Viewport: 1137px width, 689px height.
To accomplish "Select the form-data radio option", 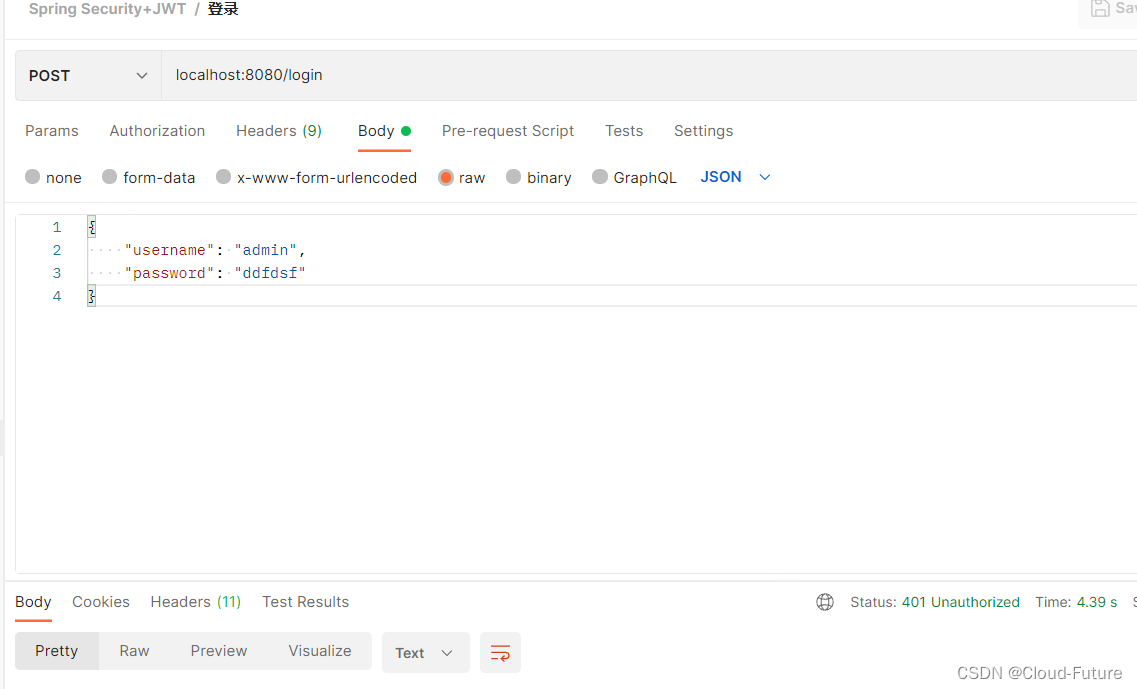I will click(x=110, y=177).
